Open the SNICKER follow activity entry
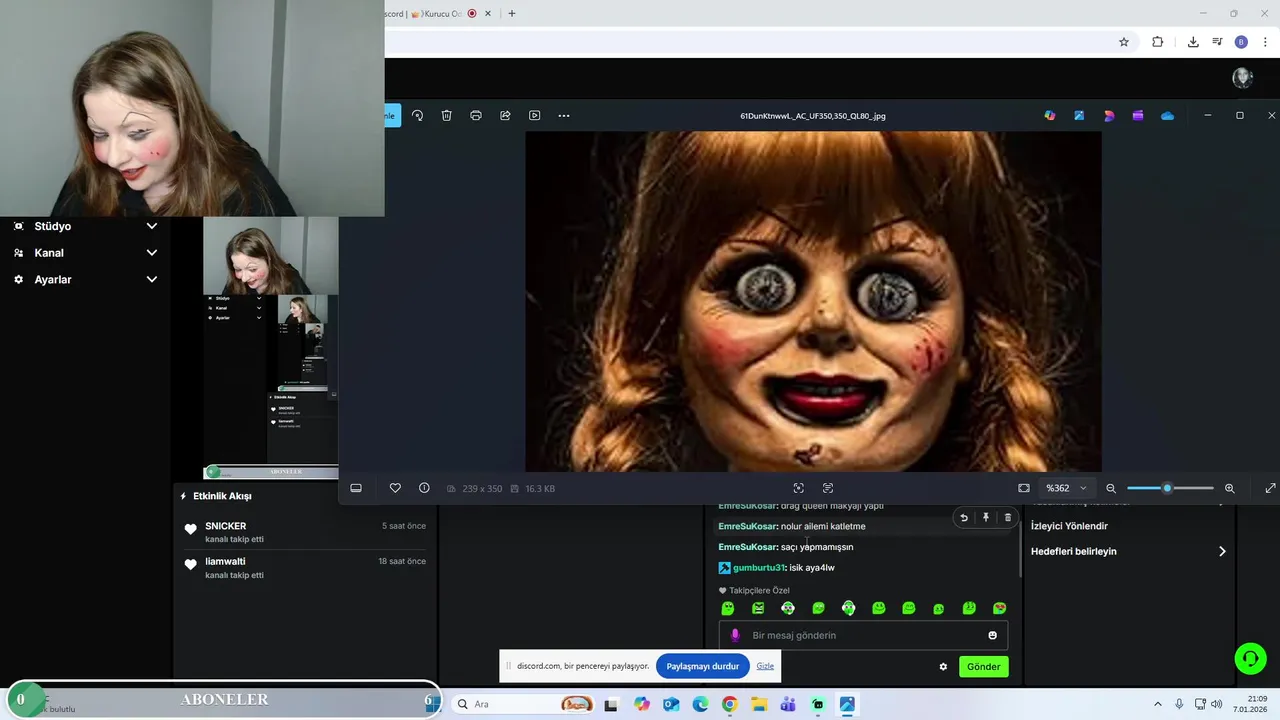Viewport: 1280px width, 720px height. click(305, 532)
